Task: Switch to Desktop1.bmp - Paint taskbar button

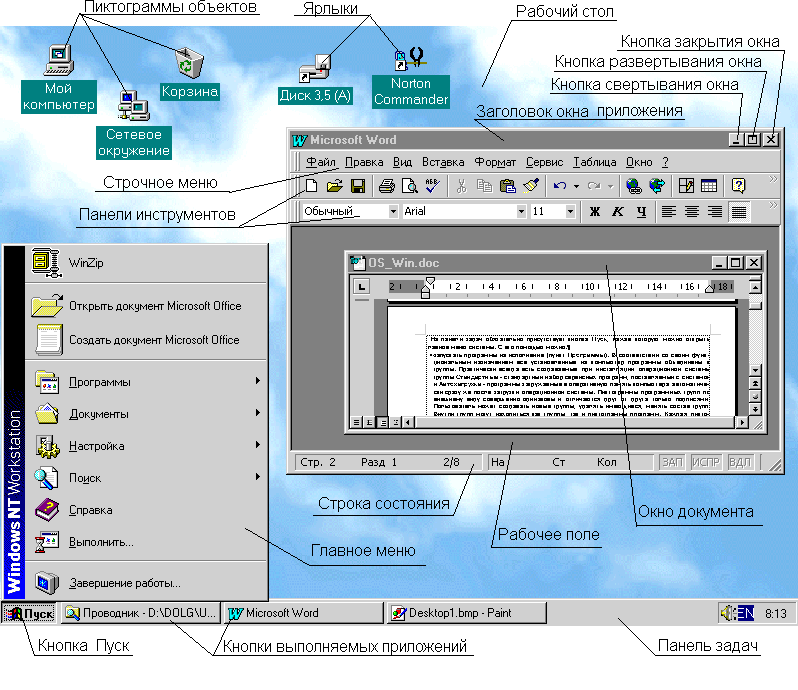Action: tap(467, 613)
